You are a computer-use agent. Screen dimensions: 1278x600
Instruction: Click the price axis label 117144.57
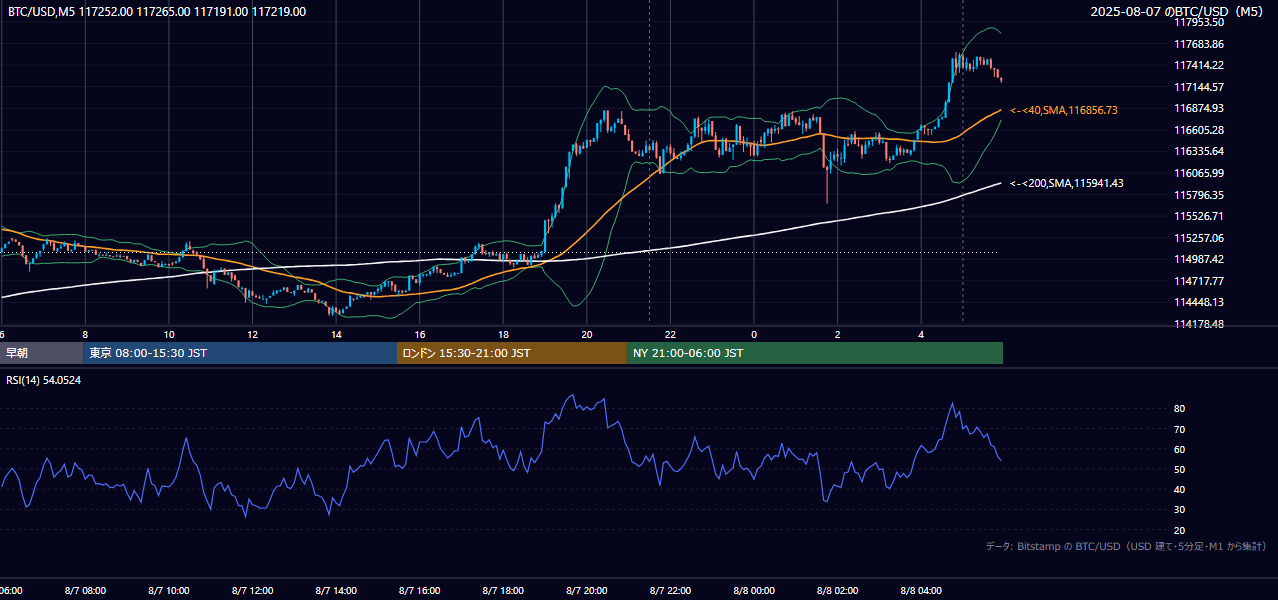click(x=1199, y=87)
